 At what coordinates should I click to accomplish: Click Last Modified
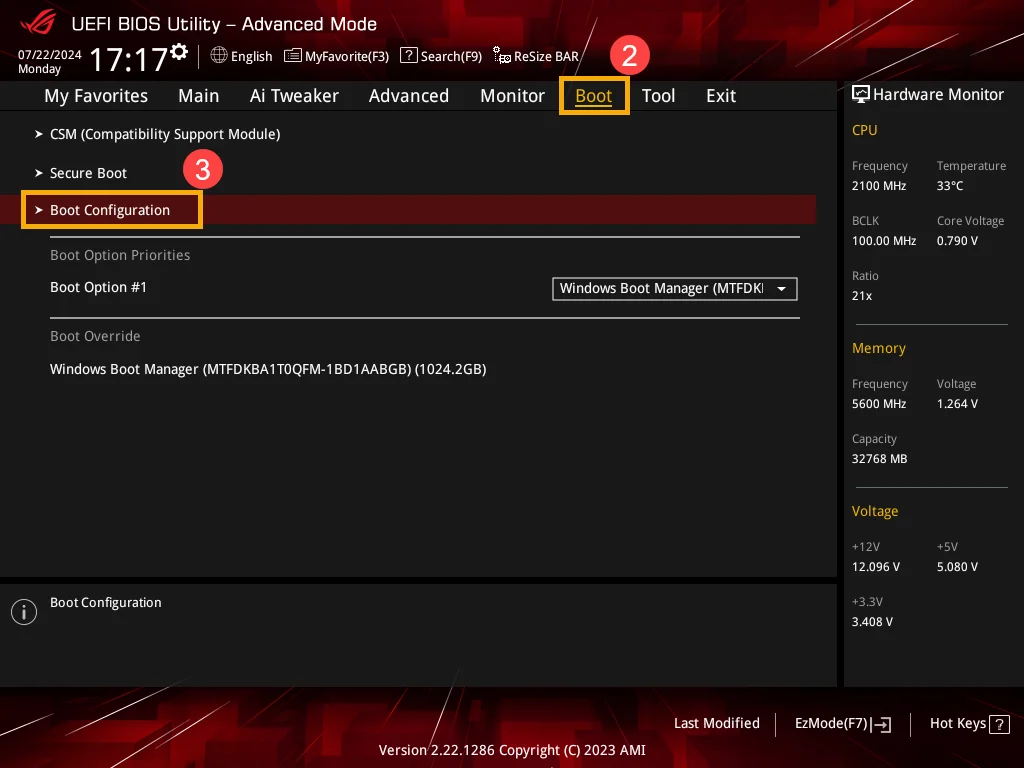[716, 723]
